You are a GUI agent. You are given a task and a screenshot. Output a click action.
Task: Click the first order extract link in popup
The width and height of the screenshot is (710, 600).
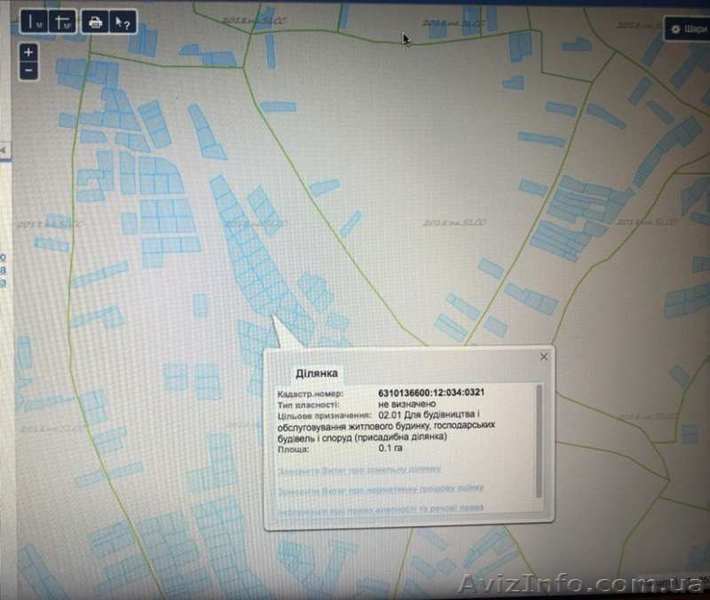pos(358,468)
